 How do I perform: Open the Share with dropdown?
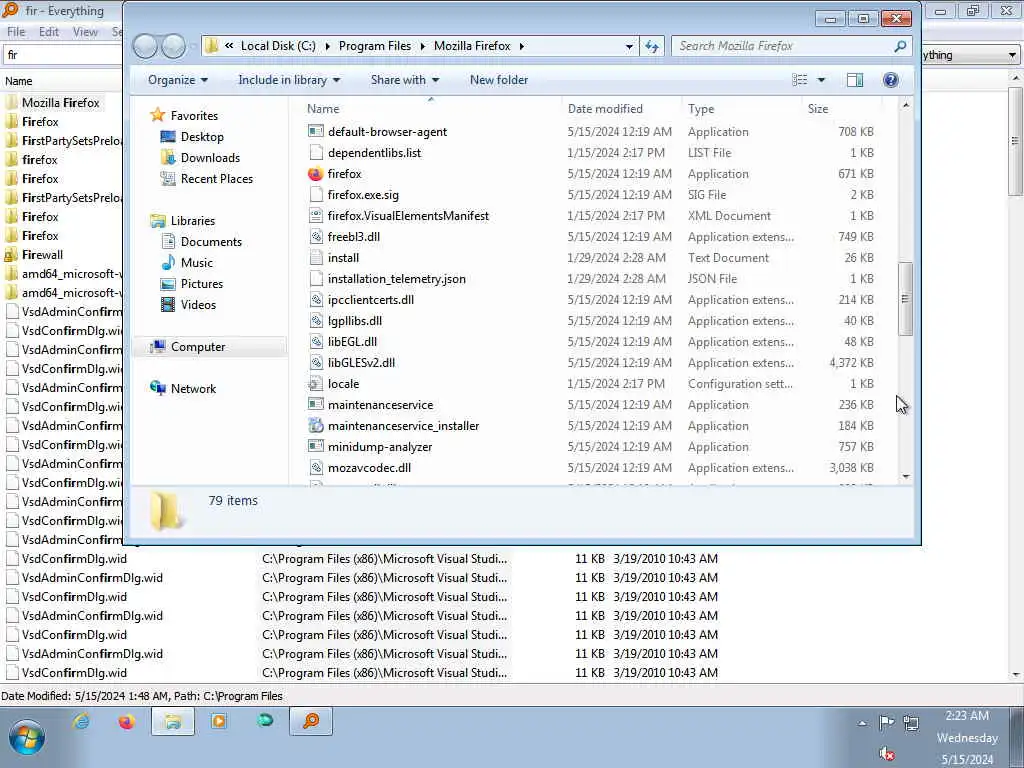pos(405,80)
